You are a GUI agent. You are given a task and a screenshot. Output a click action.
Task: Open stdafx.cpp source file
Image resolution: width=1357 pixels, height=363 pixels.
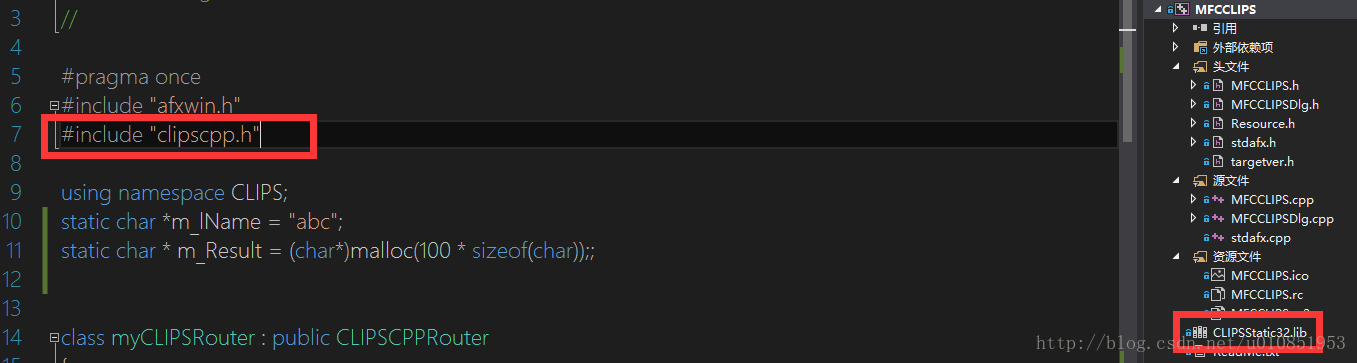click(x=1261, y=237)
